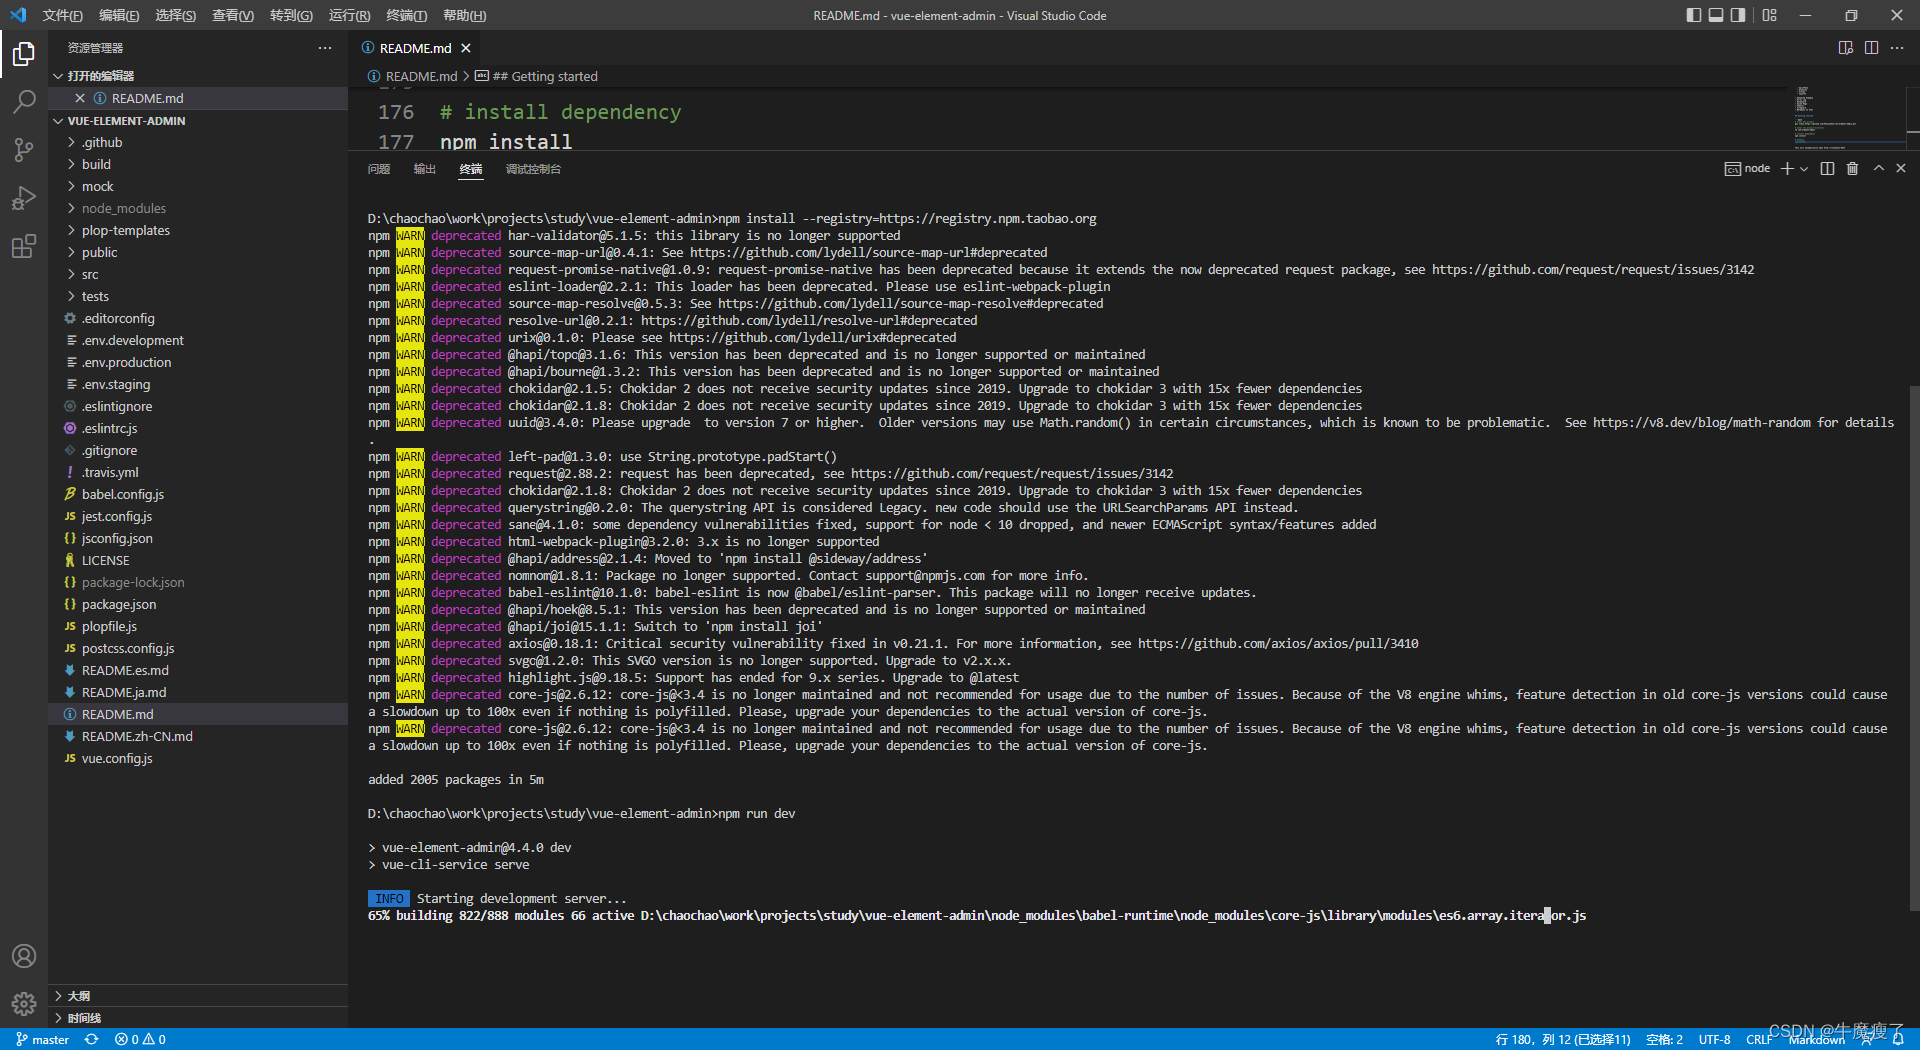The width and height of the screenshot is (1920, 1050).
Task: Split the editor to the right
Action: point(1871,48)
